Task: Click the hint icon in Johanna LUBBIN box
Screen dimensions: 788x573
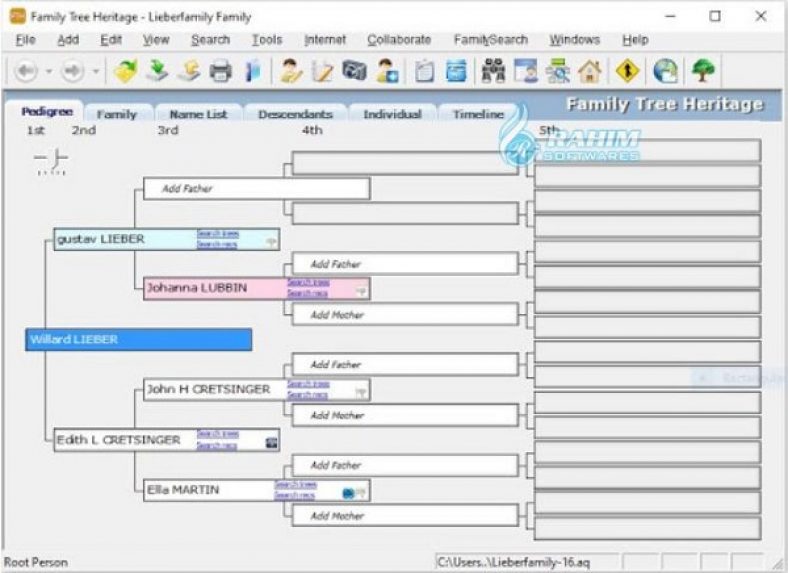Action: (361, 291)
